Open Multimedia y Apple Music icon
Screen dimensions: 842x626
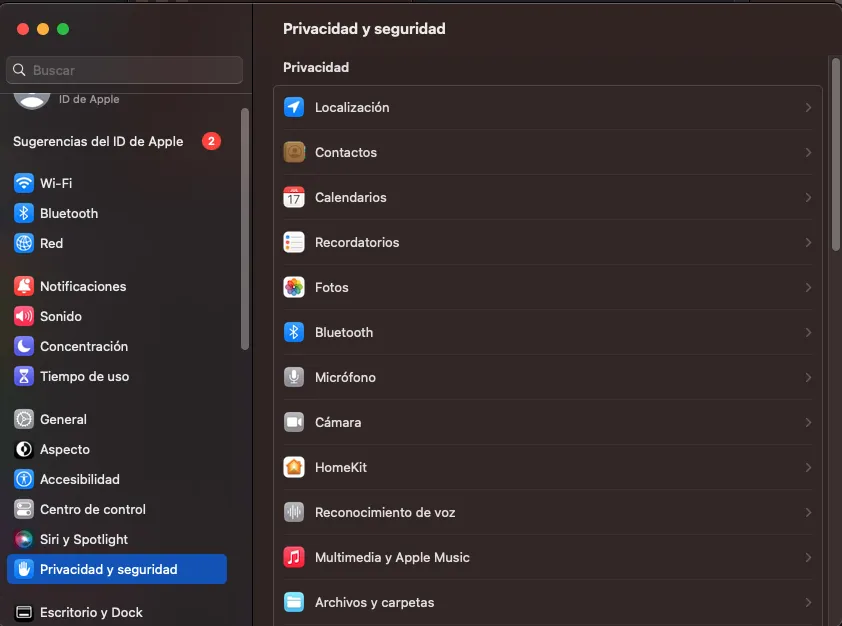[294, 558]
